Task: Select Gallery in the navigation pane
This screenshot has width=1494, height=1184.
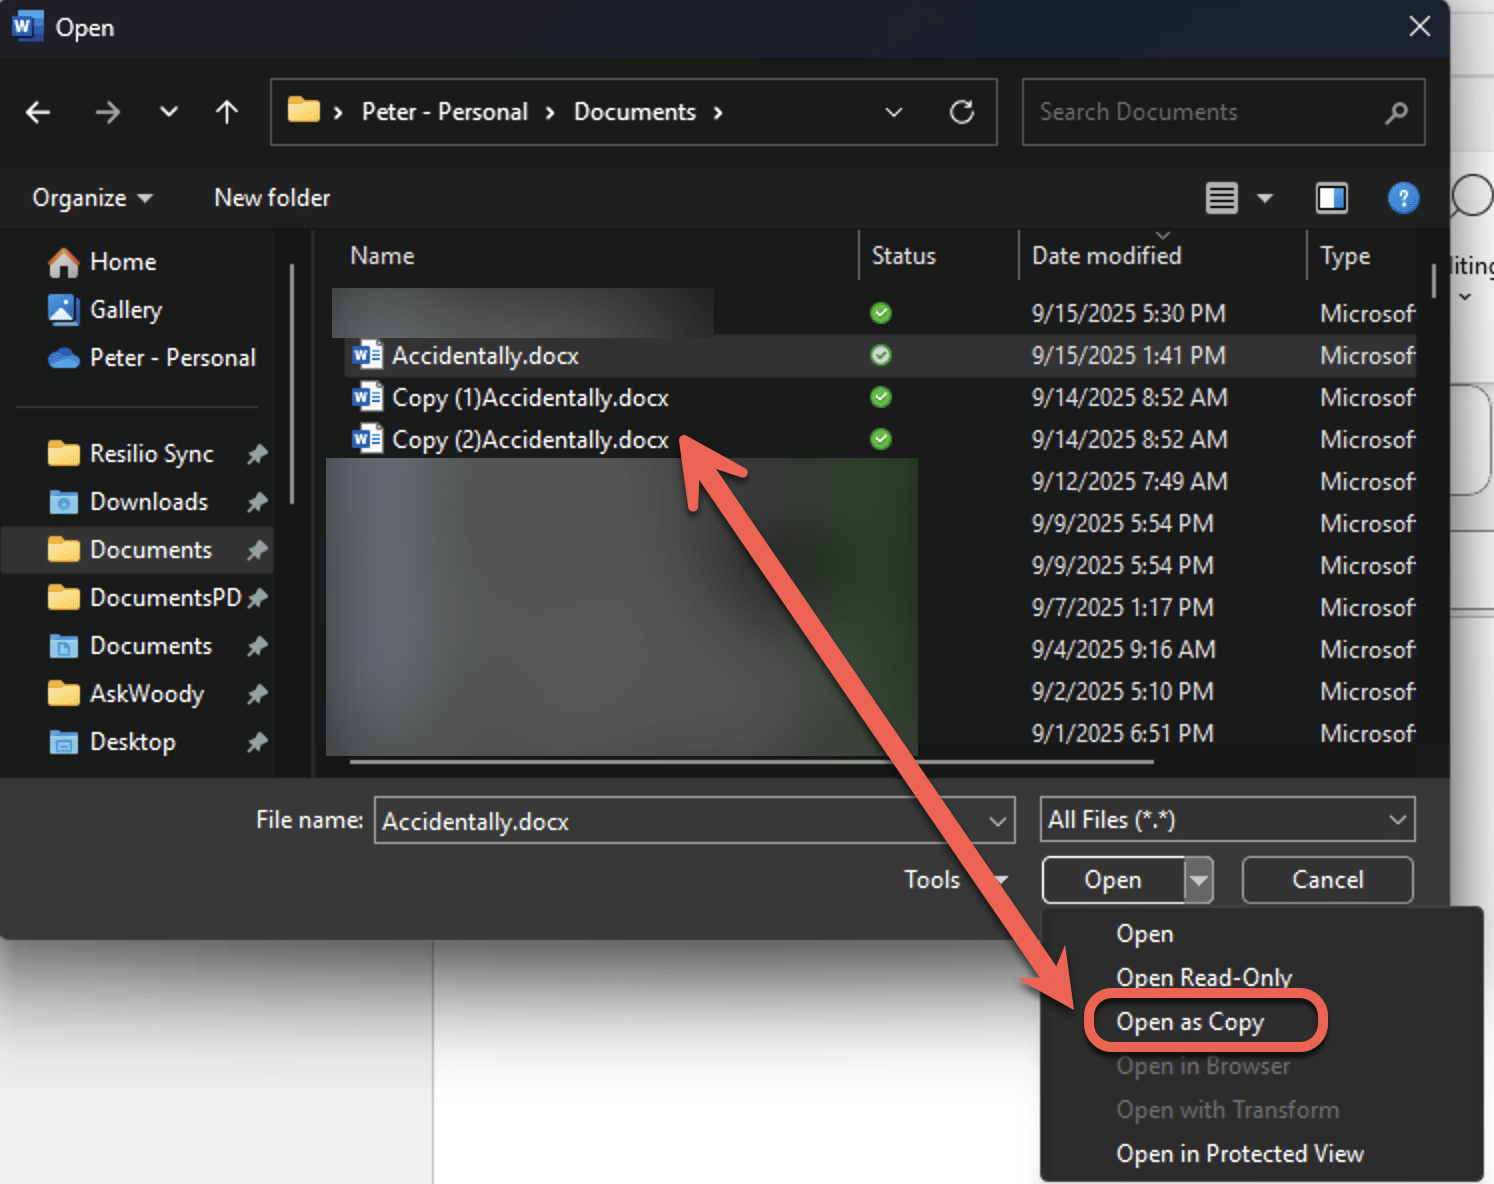Action: click(125, 310)
